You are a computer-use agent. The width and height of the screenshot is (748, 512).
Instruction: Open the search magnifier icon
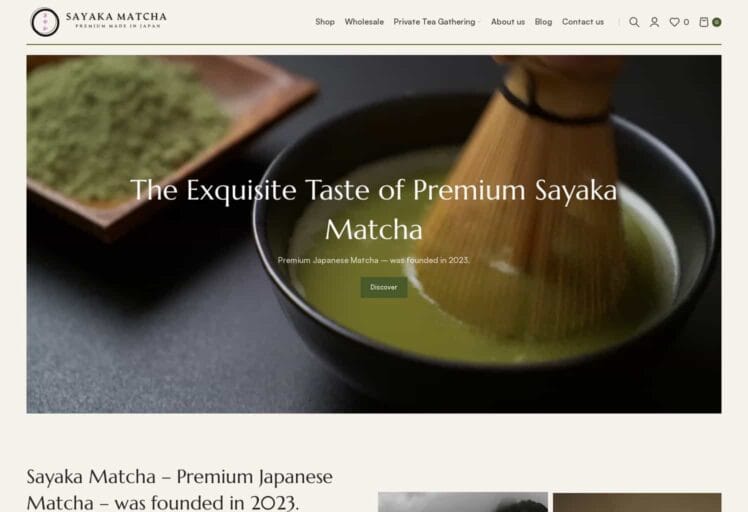[x=634, y=22]
